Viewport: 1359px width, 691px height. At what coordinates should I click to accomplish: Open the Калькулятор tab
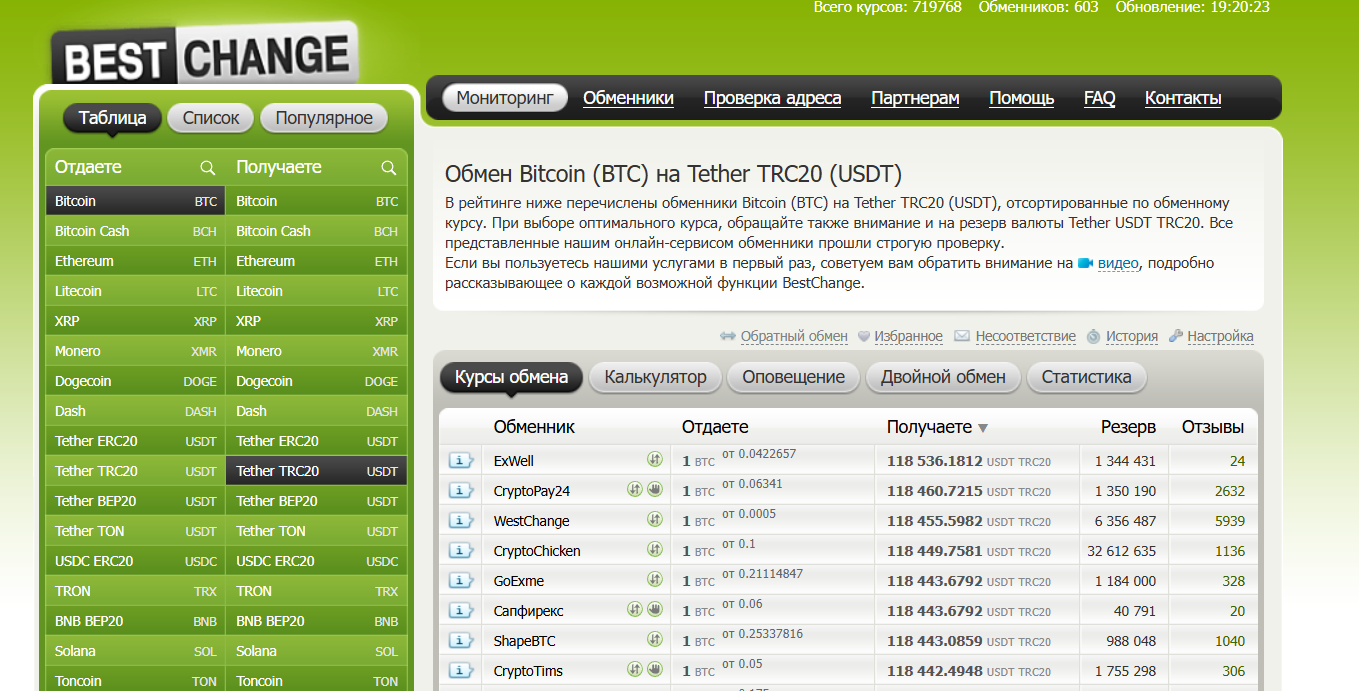click(655, 377)
